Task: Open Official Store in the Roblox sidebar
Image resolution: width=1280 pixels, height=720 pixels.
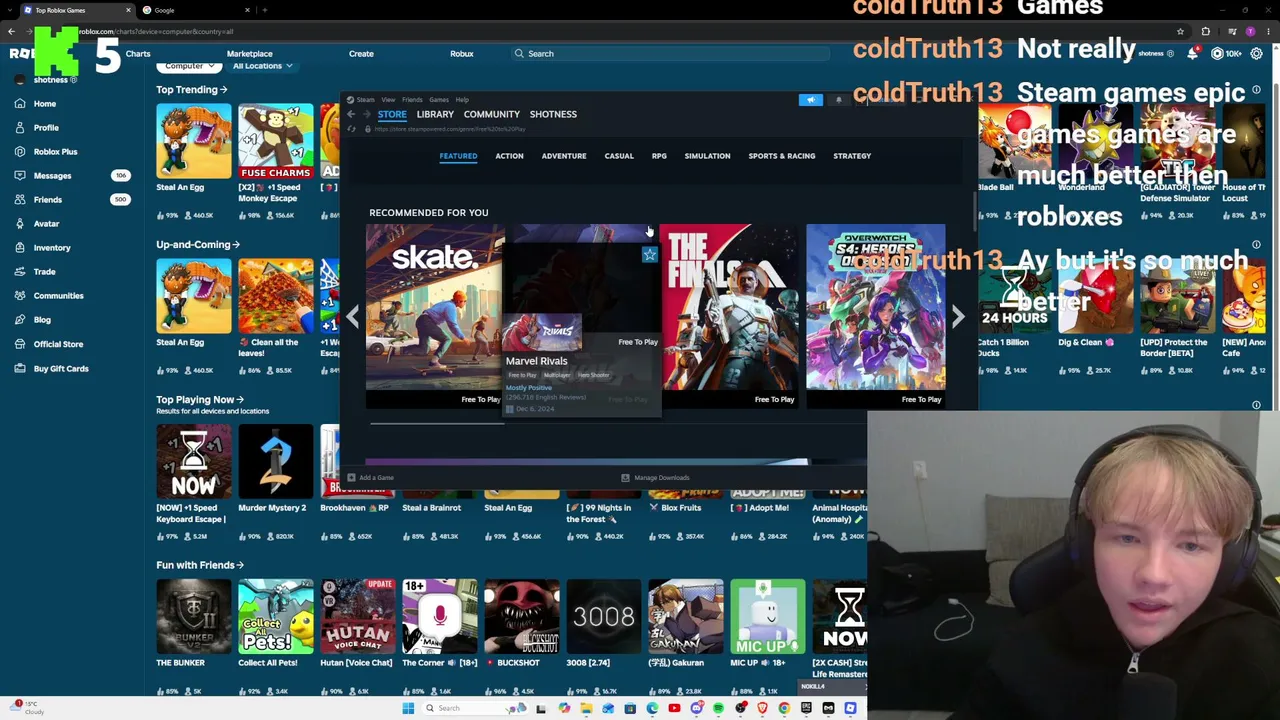Action: coord(58,344)
